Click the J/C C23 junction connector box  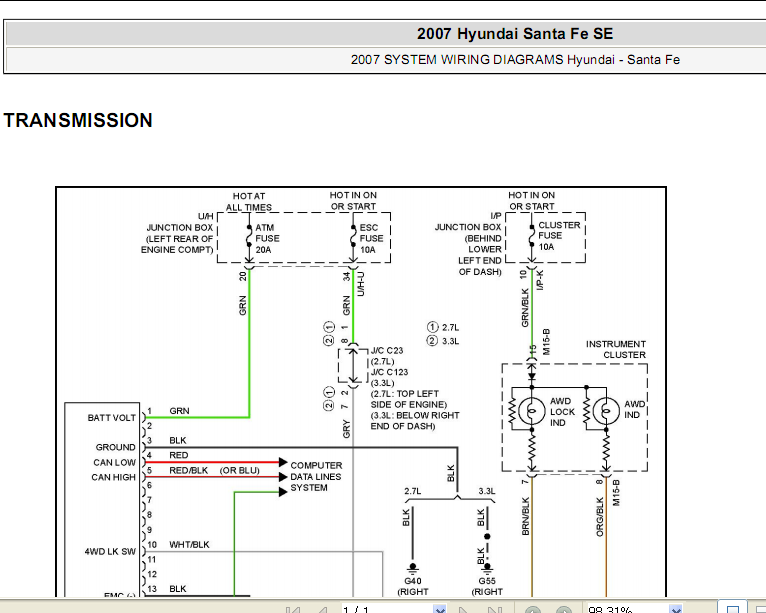353,366
